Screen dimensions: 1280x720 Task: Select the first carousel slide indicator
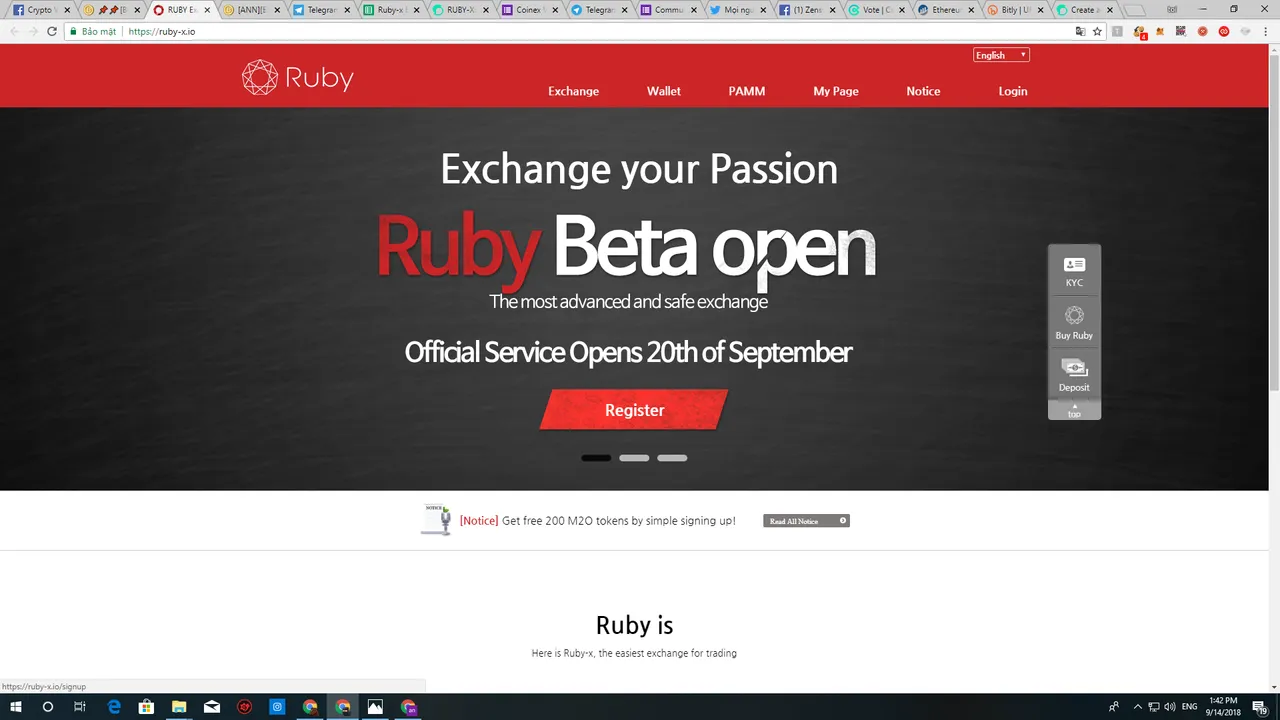(x=596, y=458)
